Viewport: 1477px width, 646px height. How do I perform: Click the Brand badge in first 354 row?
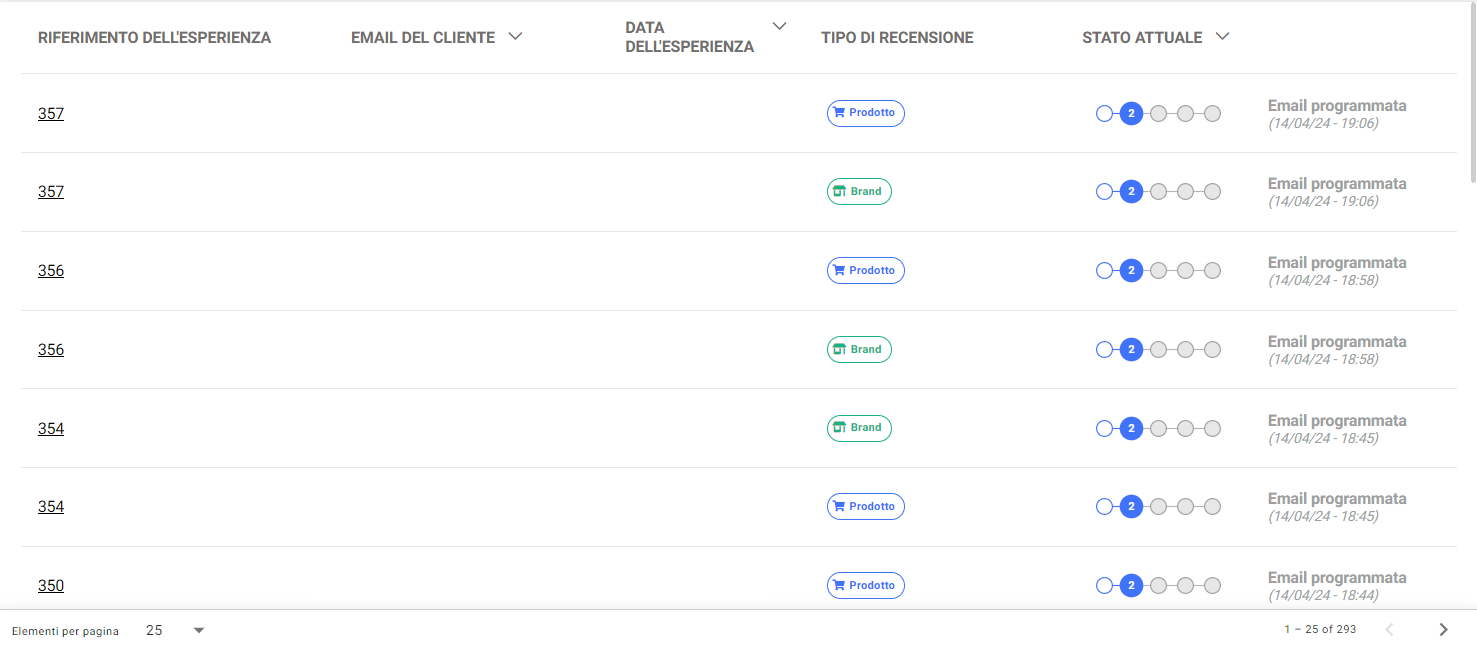[x=859, y=428]
